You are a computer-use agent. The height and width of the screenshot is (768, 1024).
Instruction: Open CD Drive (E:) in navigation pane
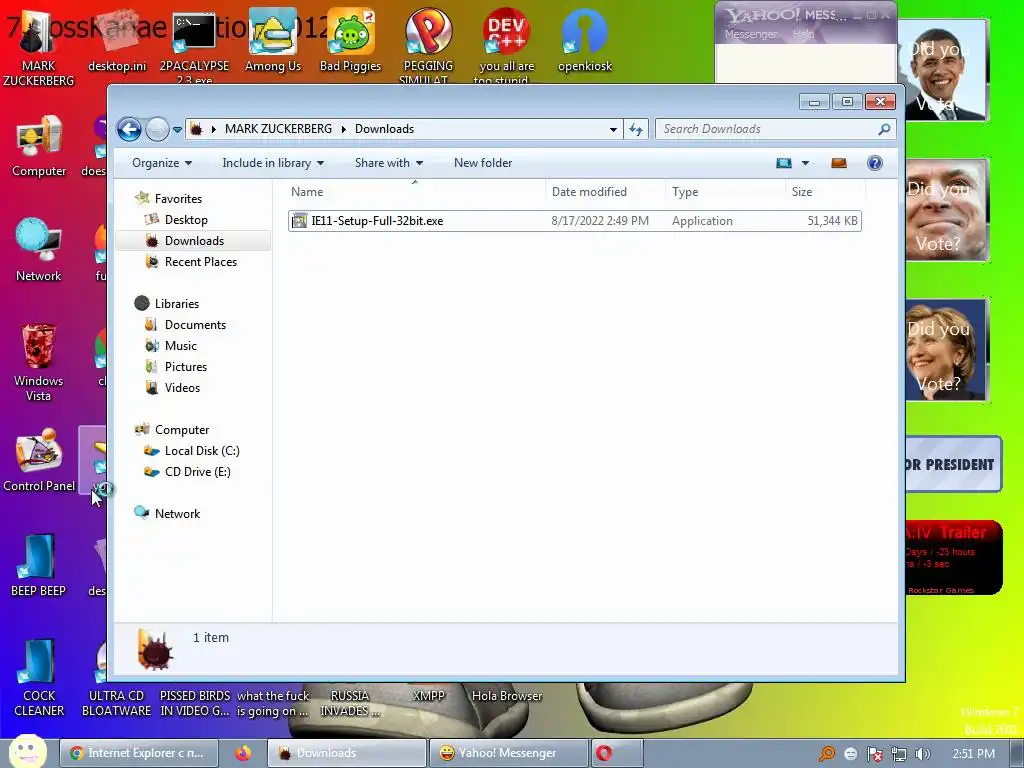[197, 472]
